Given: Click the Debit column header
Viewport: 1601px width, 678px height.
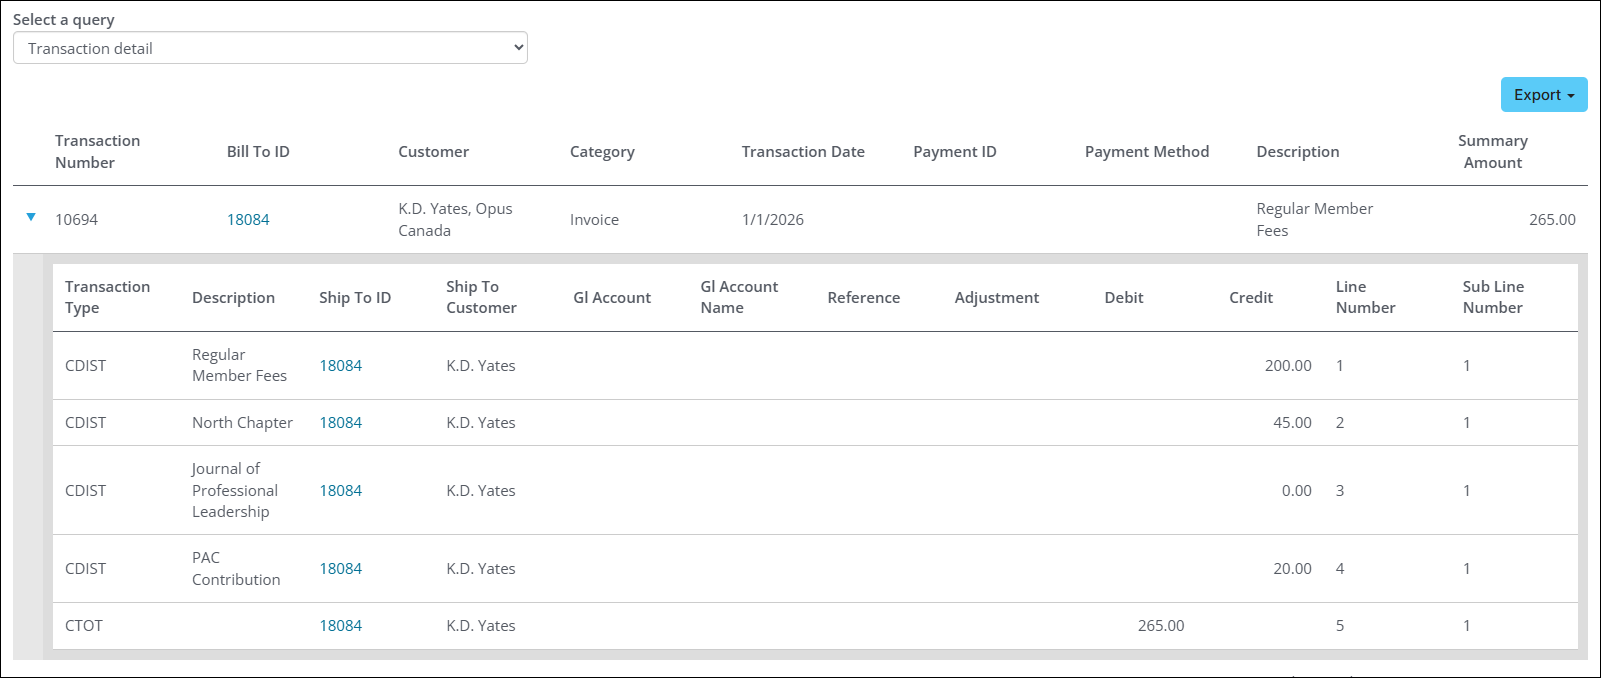Looking at the screenshot, I should pyautogui.click(x=1123, y=298).
